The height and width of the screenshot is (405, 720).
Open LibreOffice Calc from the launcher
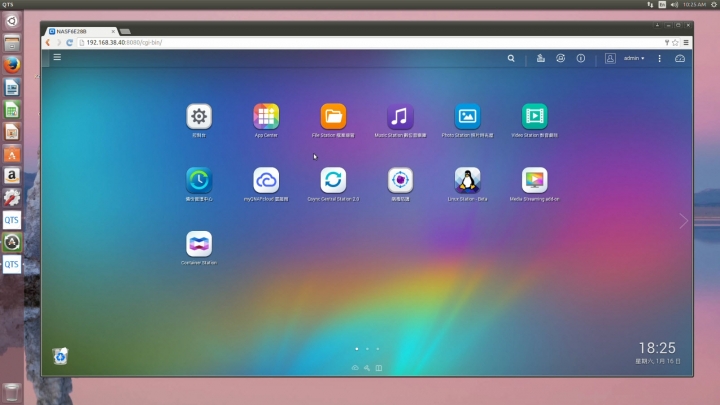[12, 110]
